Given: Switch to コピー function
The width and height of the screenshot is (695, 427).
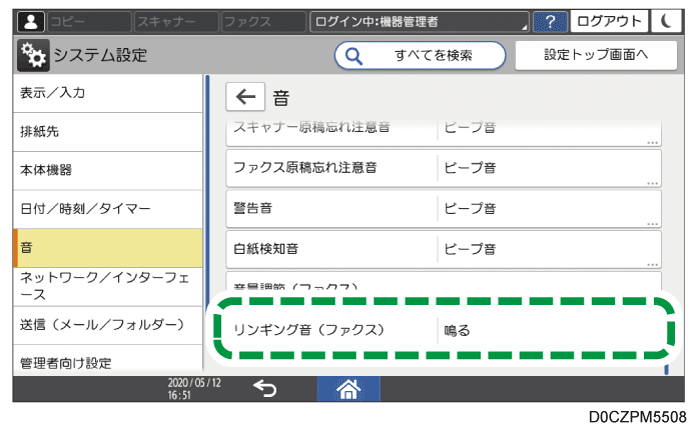Looking at the screenshot, I should tap(89, 21).
